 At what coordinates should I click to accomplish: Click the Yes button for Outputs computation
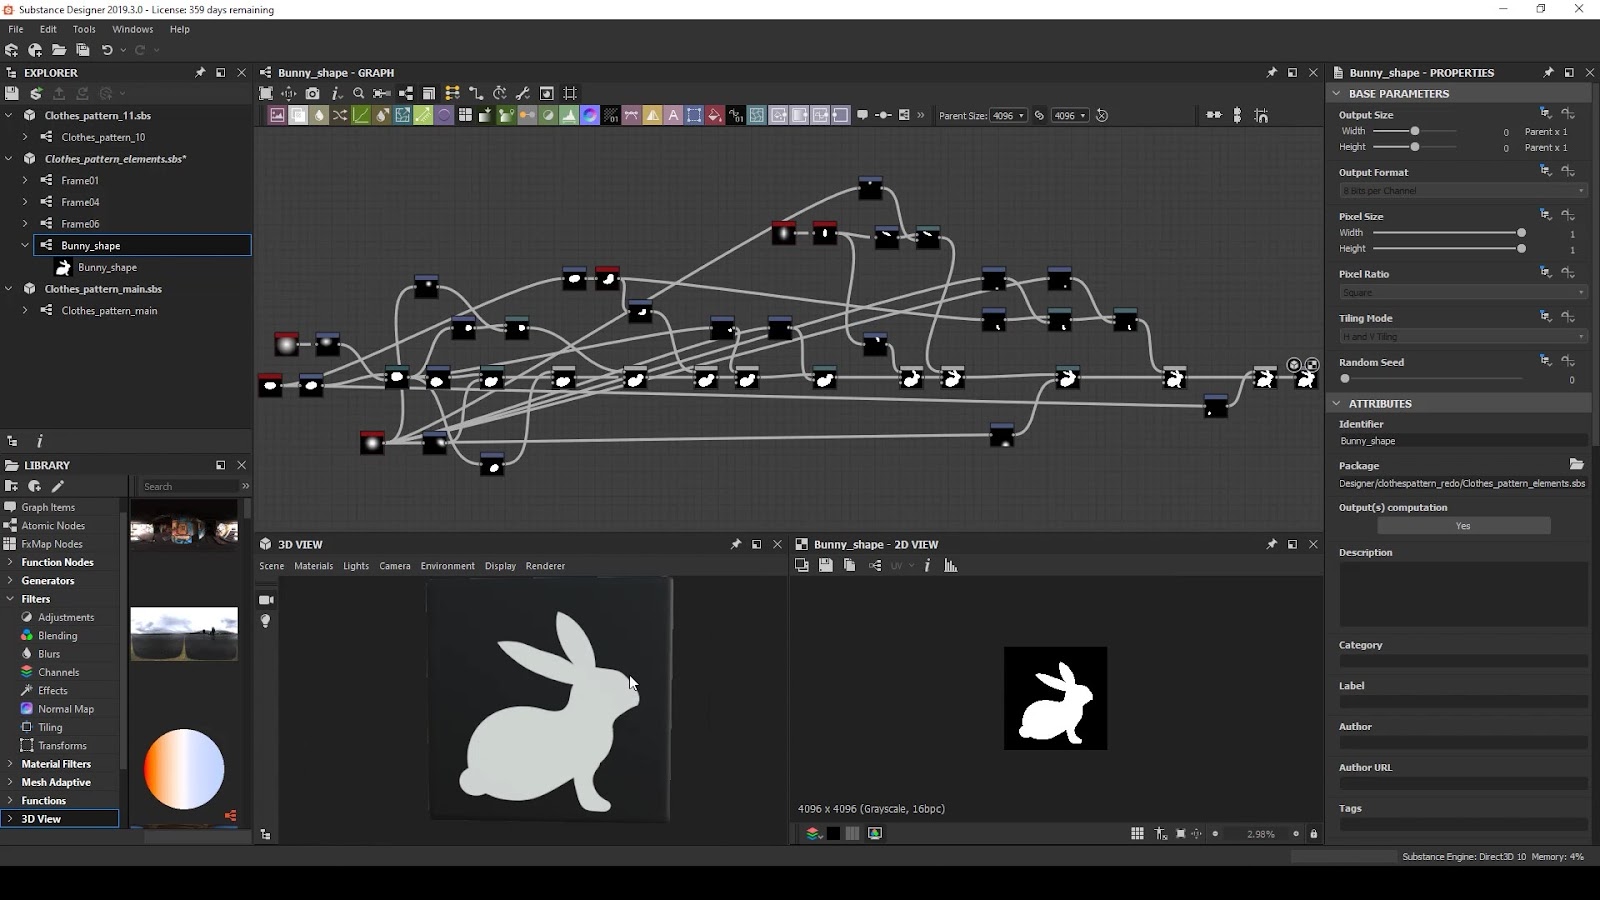point(1463,526)
